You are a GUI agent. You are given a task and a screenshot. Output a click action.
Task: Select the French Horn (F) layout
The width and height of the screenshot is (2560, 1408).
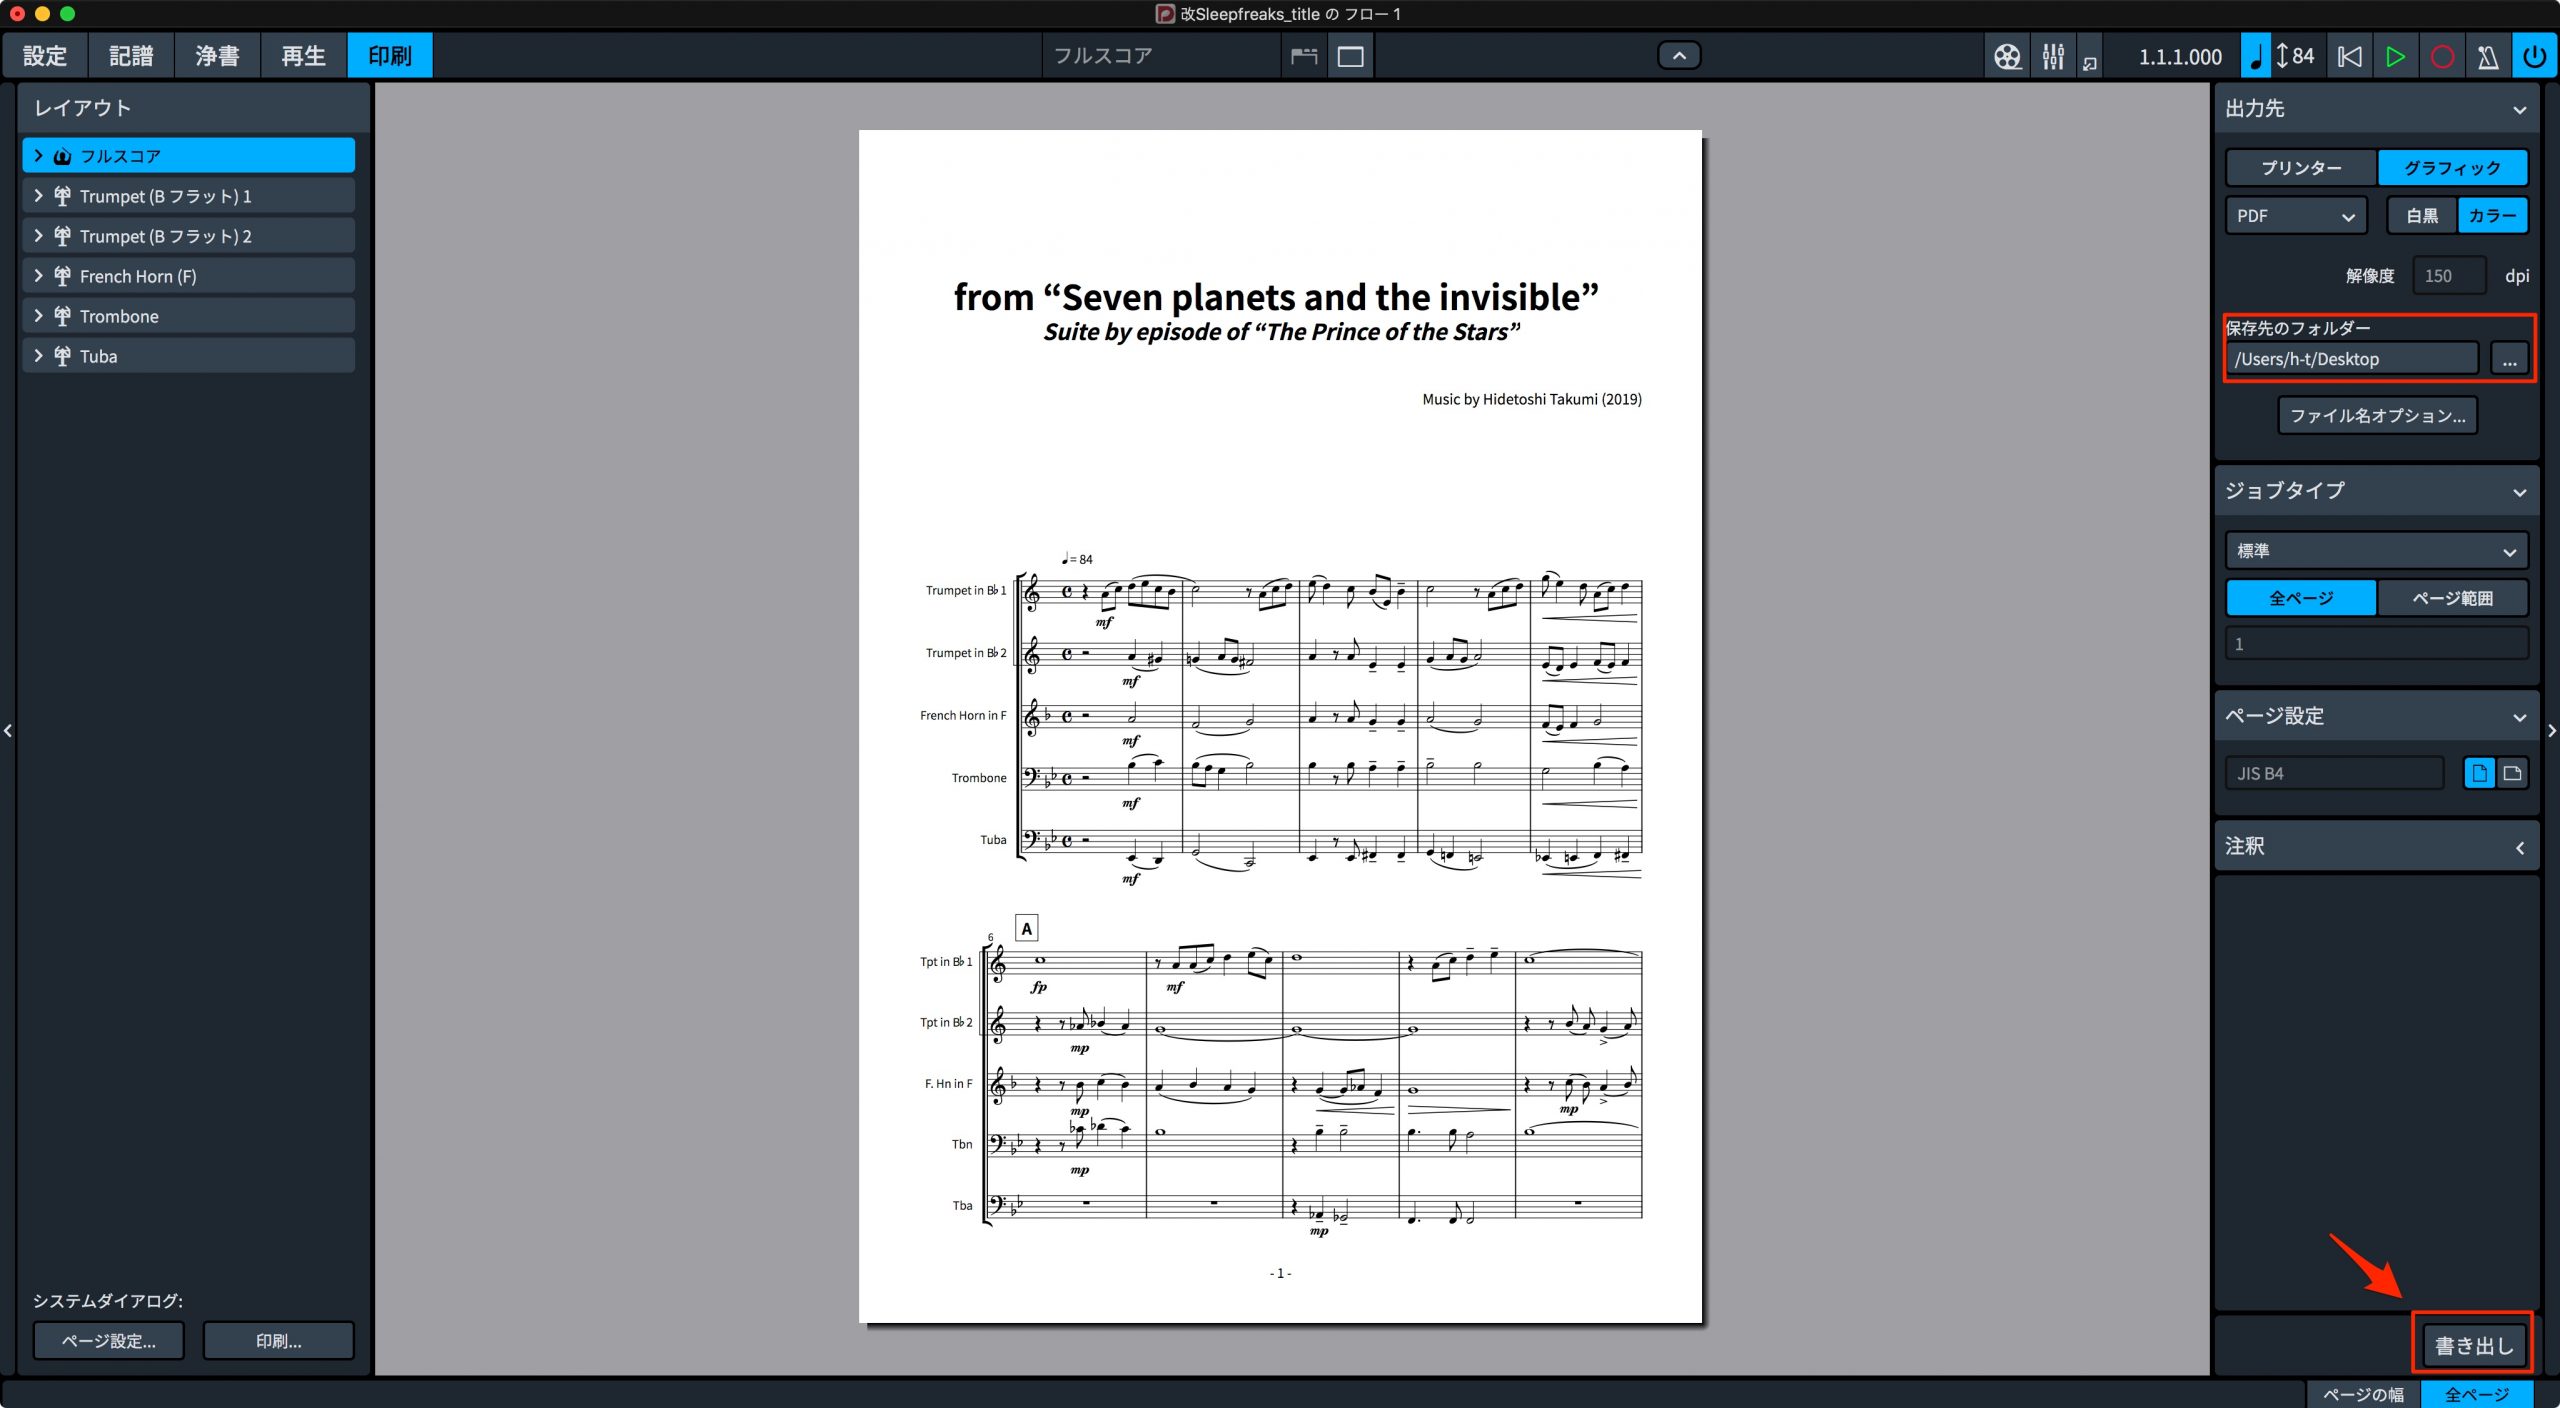click(x=188, y=276)
